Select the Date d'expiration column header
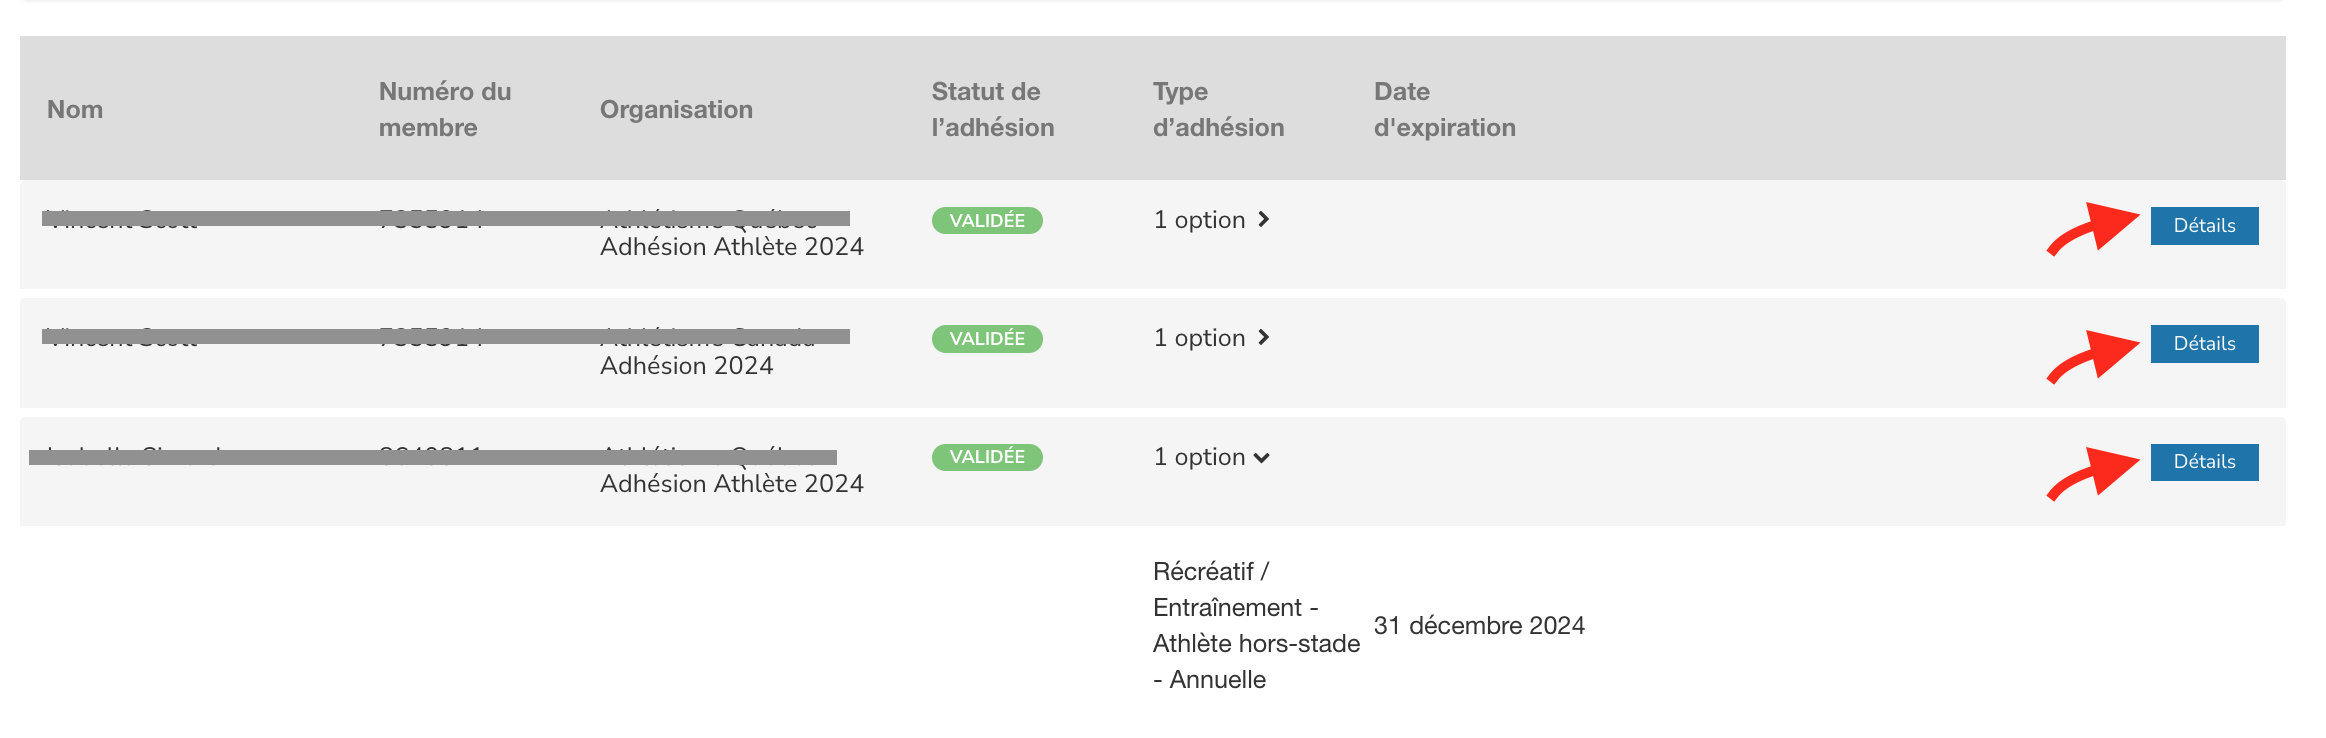Screen dimensions: 2326x738 (1444, 110)
